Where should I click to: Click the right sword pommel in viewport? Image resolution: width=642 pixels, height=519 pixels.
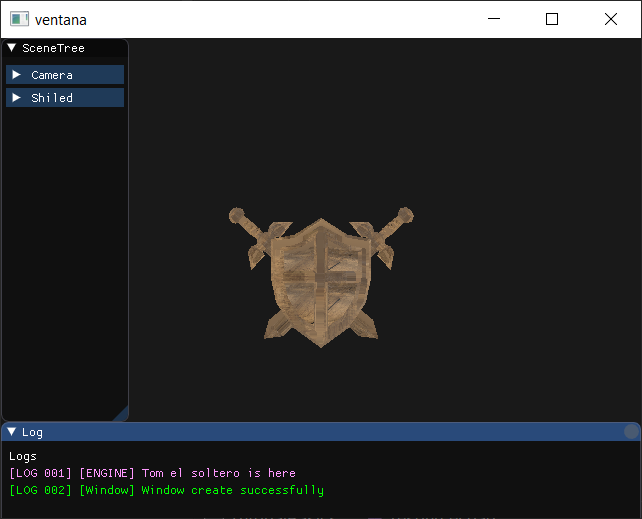[404, 215]
